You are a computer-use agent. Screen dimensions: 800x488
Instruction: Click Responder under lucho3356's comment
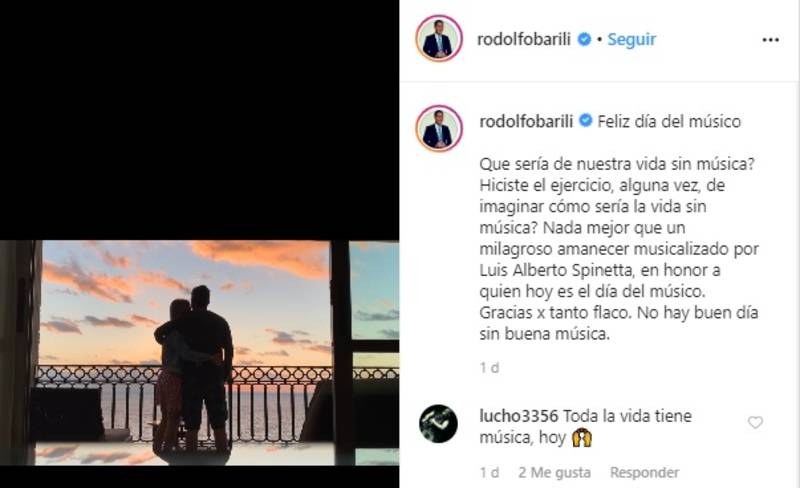pos(644,473)
